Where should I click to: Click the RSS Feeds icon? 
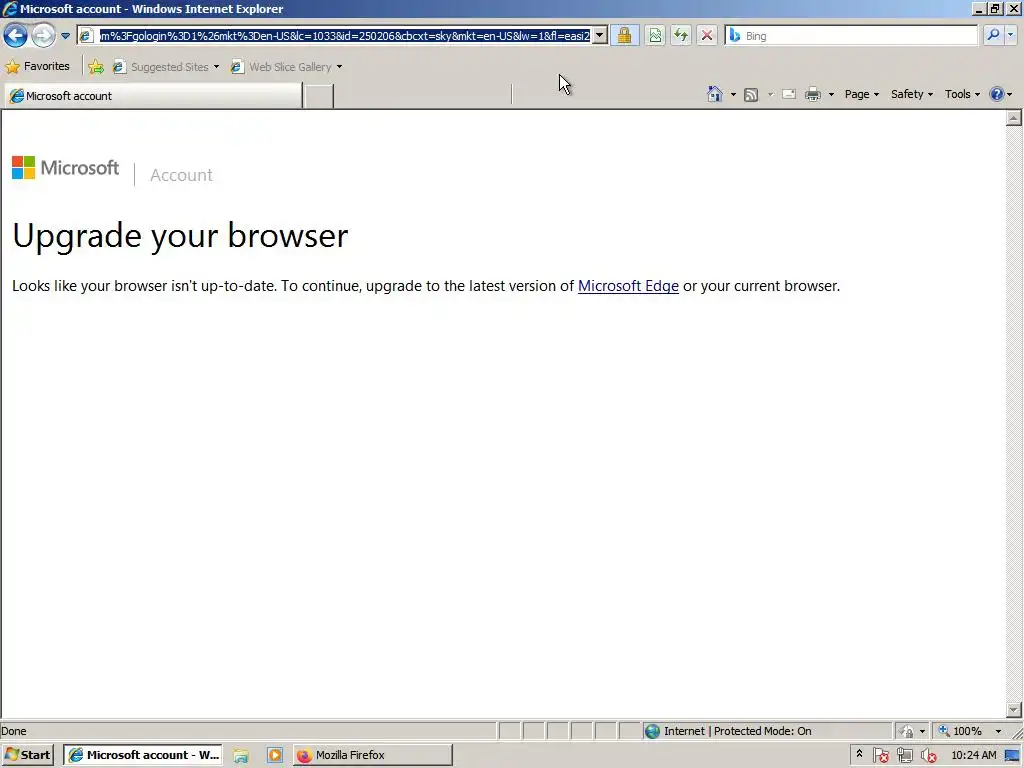(x=751, y=95)
